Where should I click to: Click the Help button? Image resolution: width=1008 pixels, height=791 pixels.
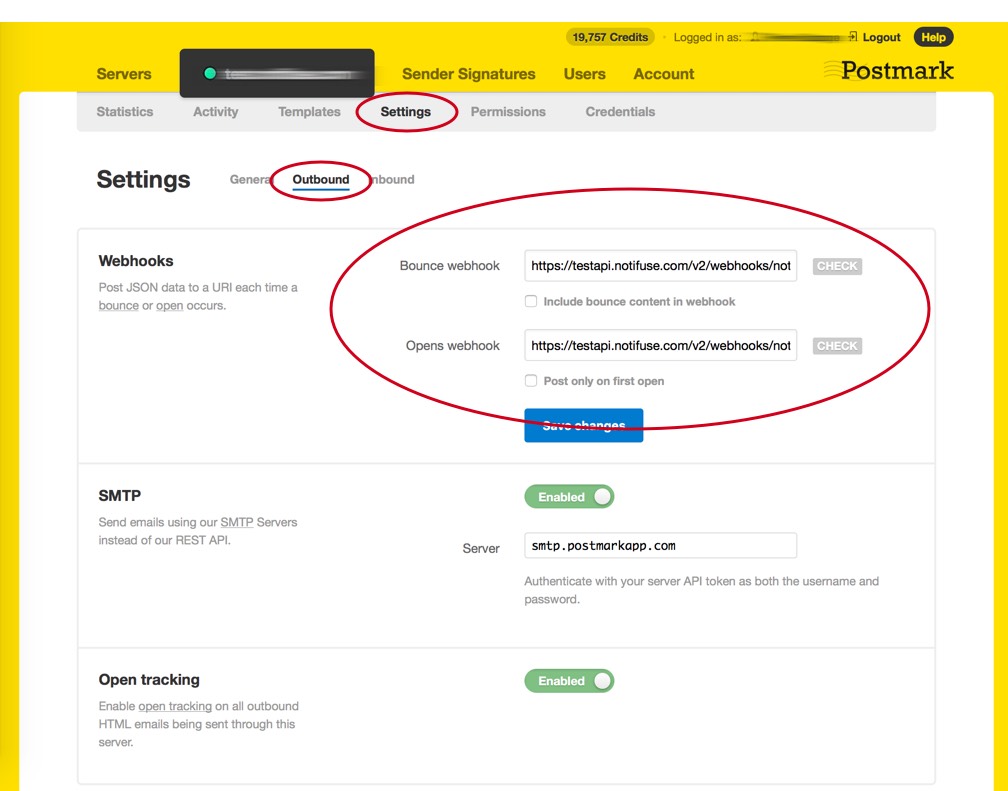(933, 37)
